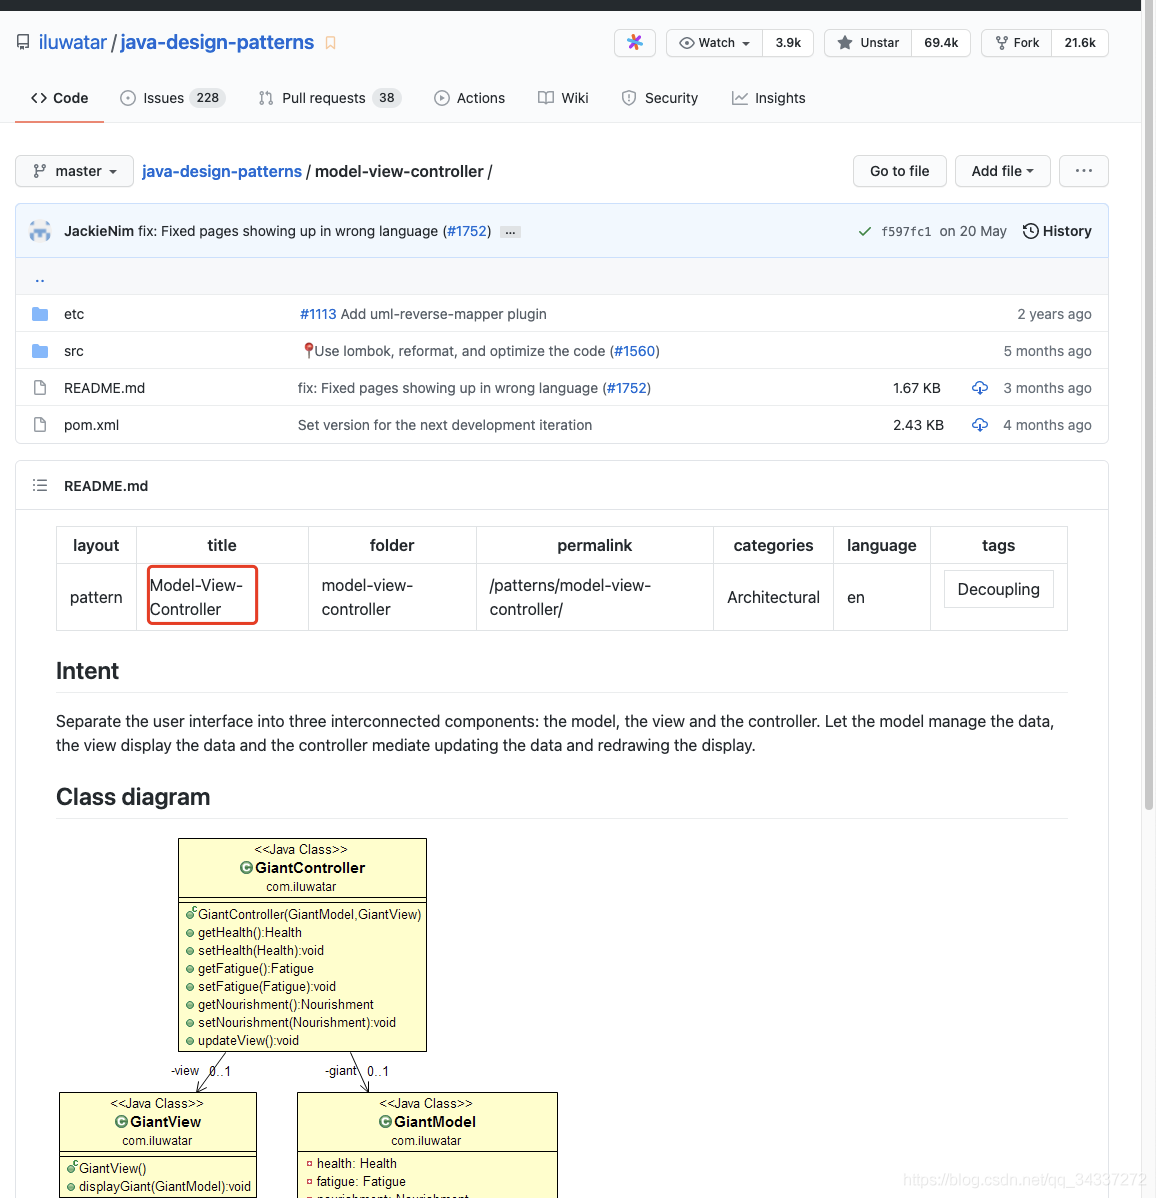The image size is (1156, 1198).
Task: Click JackieNim's avatar image
Action: point(40,231)
